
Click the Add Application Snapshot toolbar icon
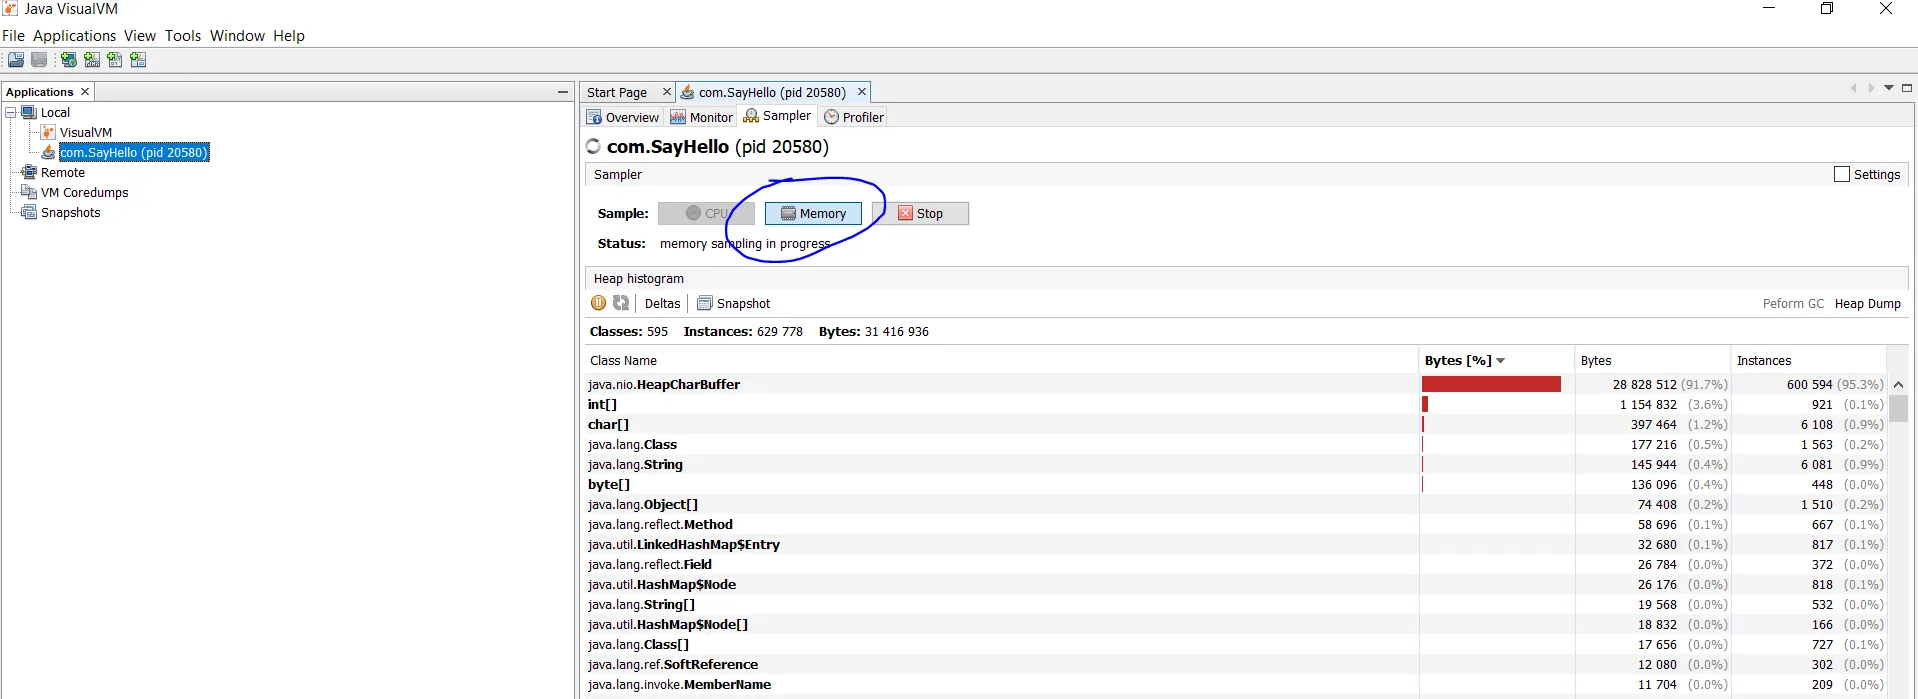(138, 60)
